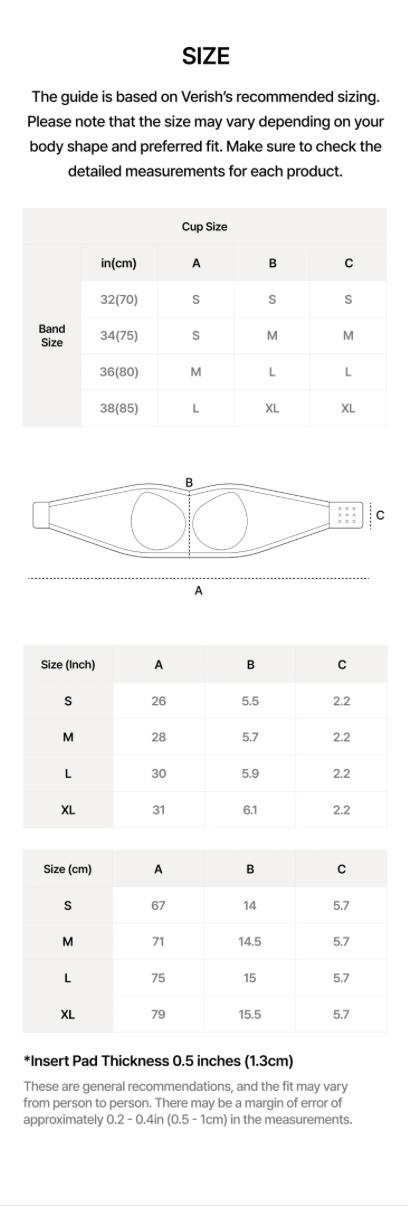
Task: Select the Size (Inch) table header
Action: (68, 664)
